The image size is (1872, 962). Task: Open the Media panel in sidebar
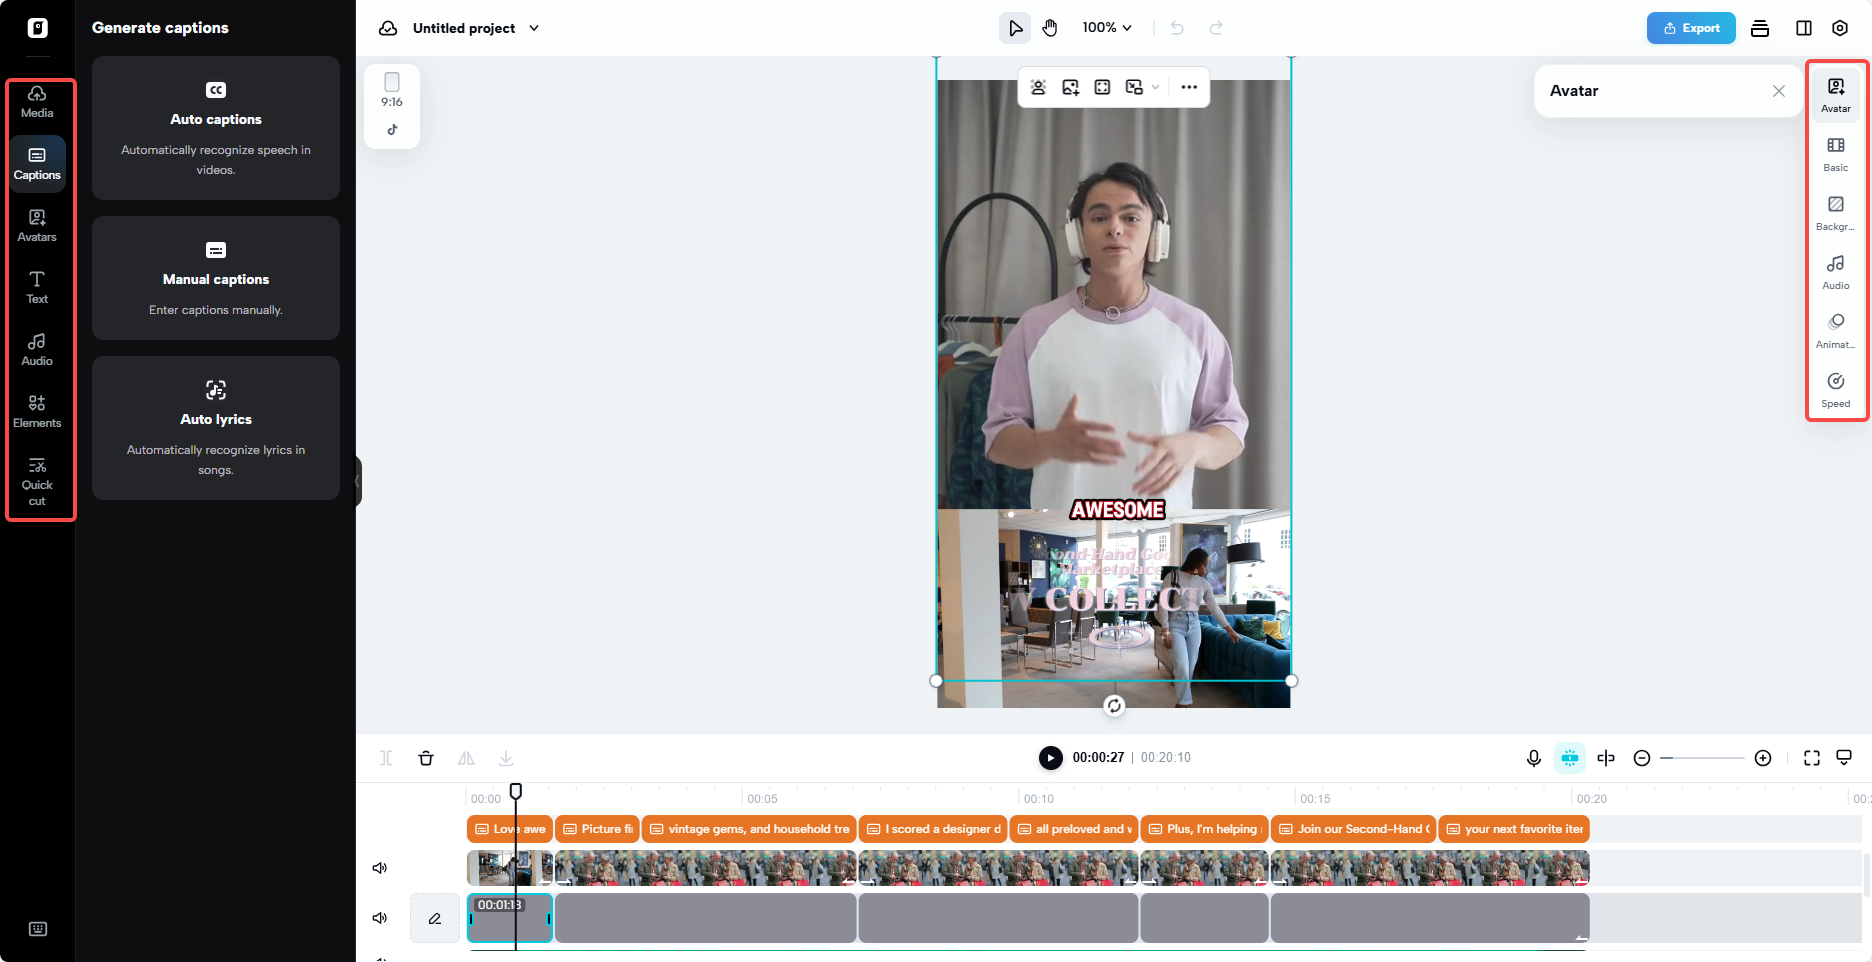[37, 102]
